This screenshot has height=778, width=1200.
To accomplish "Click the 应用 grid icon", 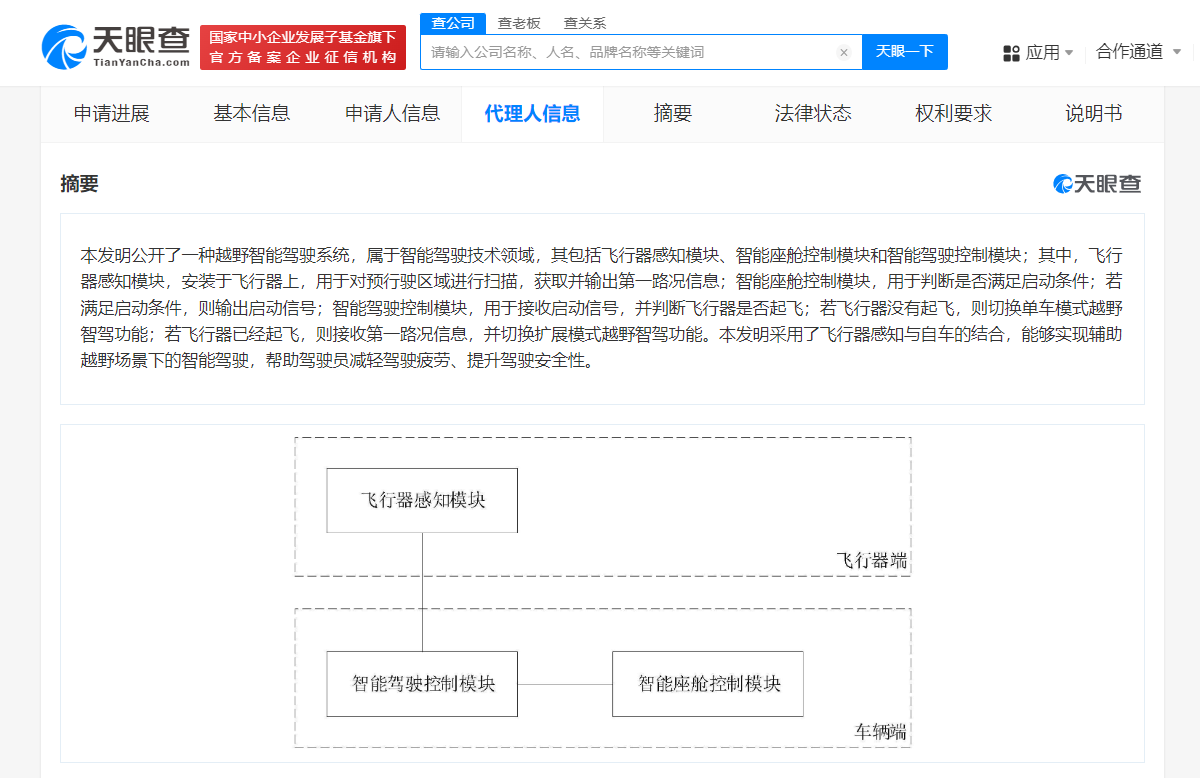I will tap(1011, 53).
